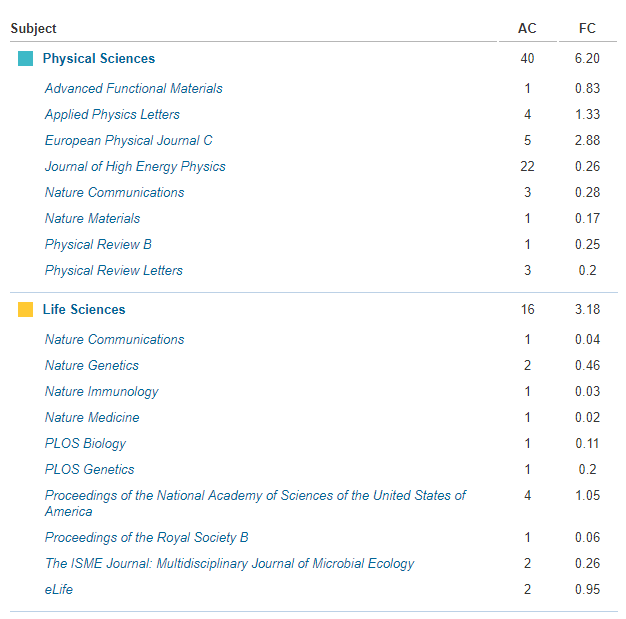Viewport: 626px width, 619px height.
Task: Open Nature Communications under Physical Sciences
Action: 115,192
